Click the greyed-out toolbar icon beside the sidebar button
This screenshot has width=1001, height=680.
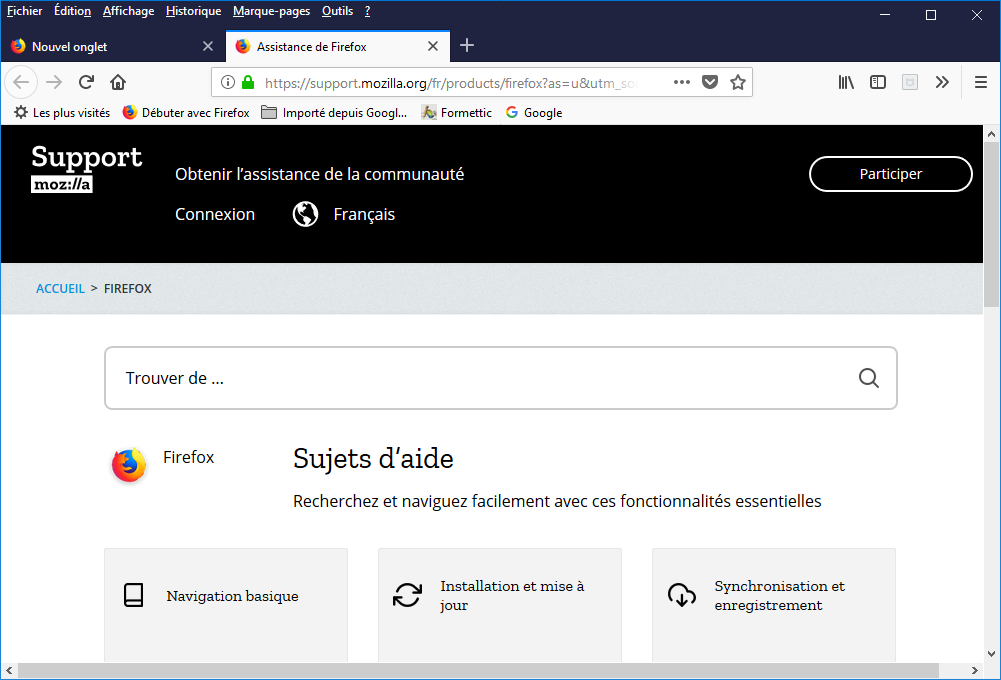(x=910, y=82)
